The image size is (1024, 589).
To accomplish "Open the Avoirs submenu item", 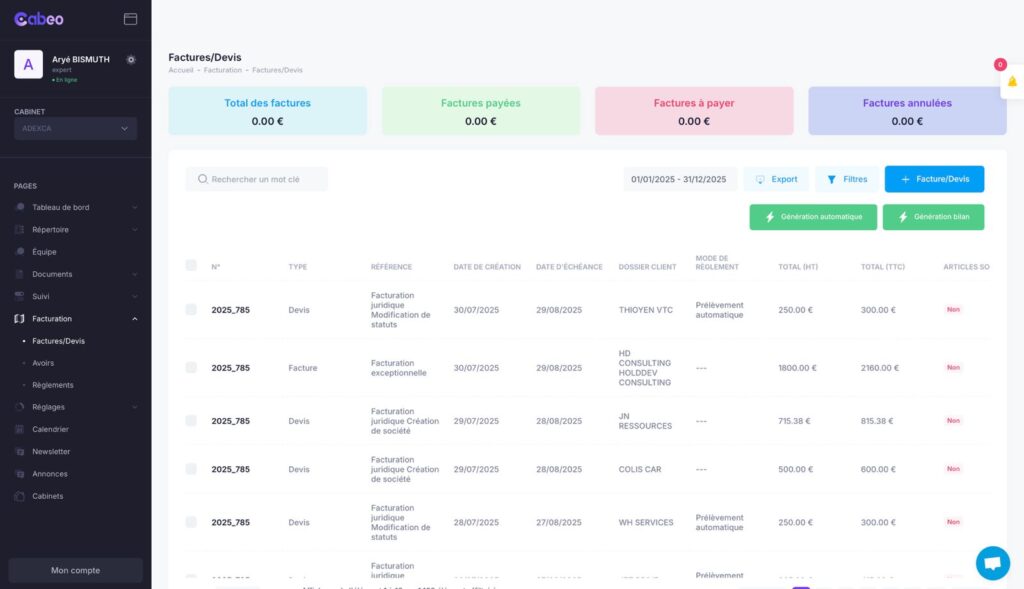I will point(43,363).
